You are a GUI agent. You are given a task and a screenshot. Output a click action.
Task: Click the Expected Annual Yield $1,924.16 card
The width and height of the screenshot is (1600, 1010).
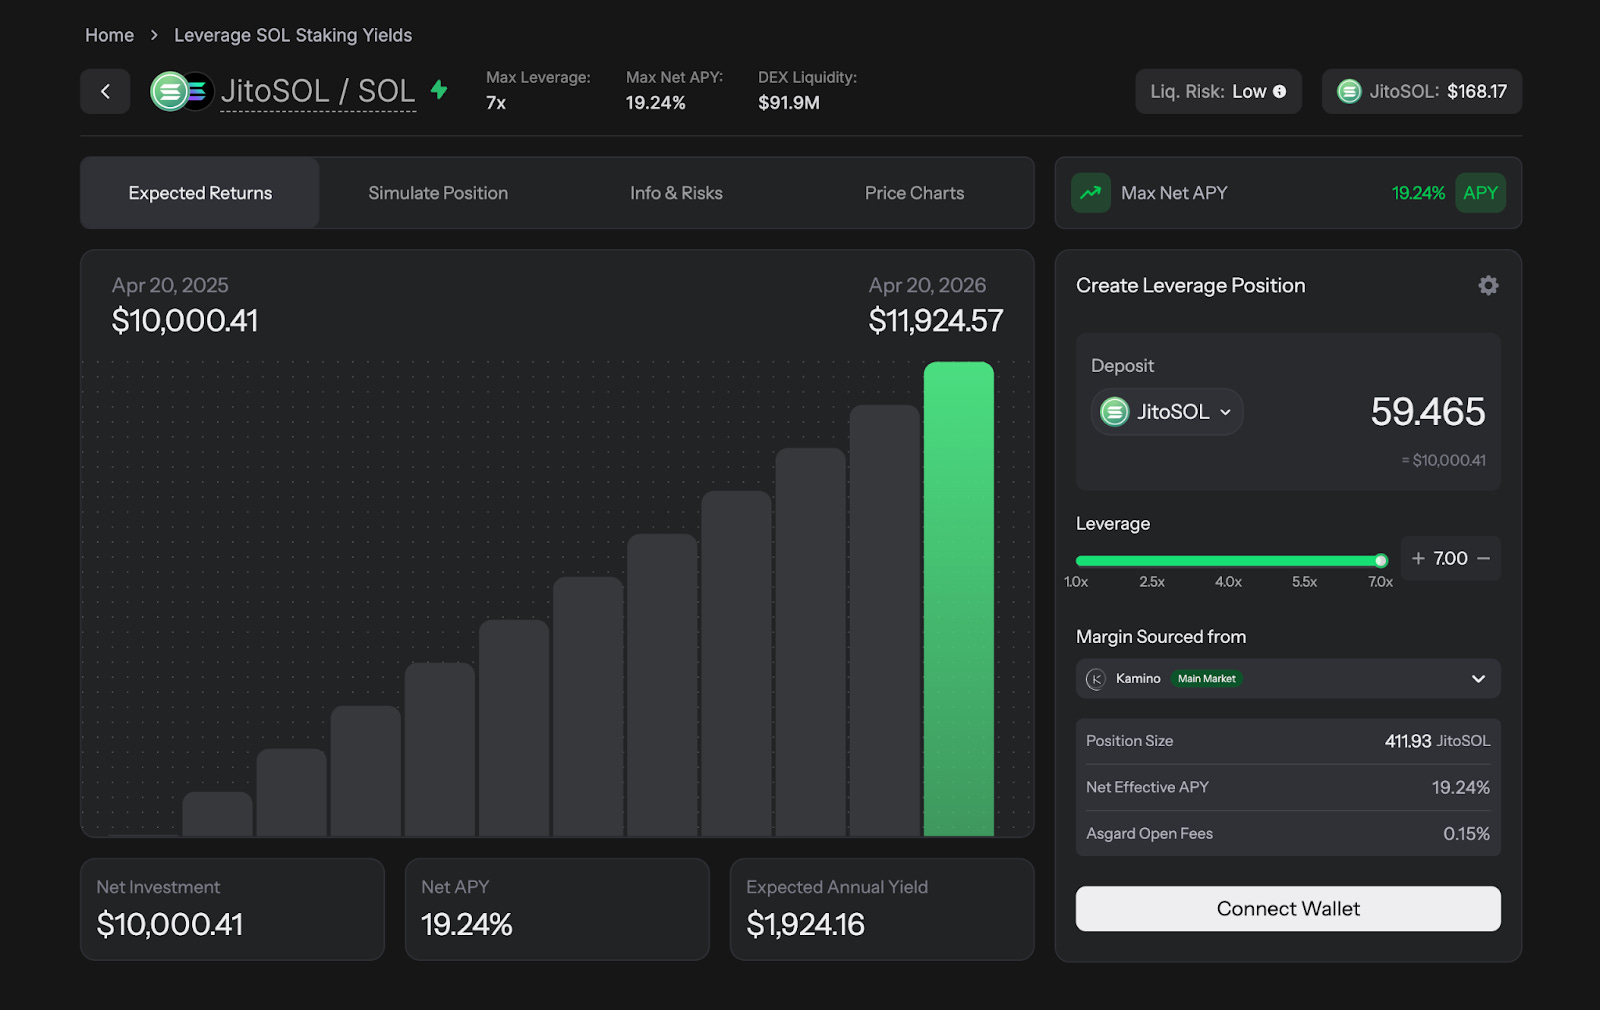click(882, 909)
